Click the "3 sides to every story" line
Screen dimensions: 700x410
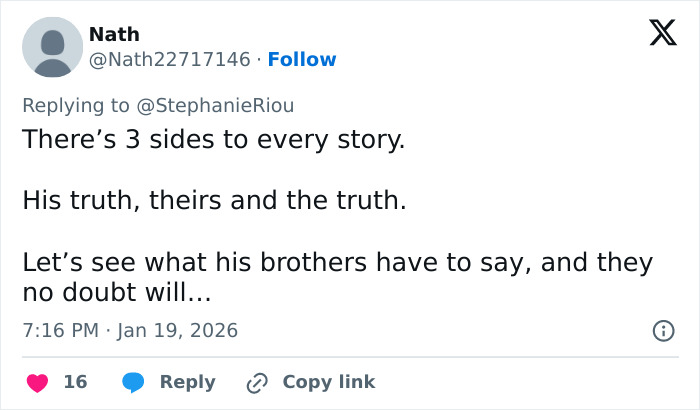click(x=213, y=138)
